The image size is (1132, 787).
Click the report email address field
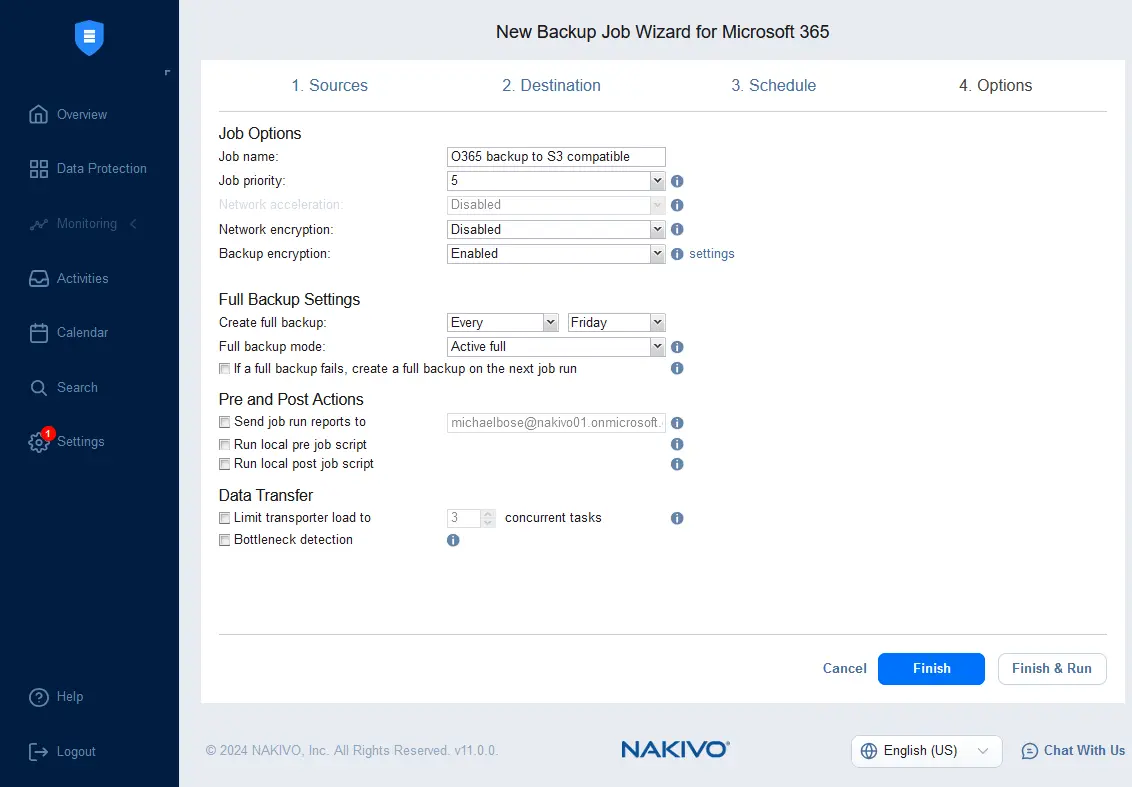pos(556,422)
